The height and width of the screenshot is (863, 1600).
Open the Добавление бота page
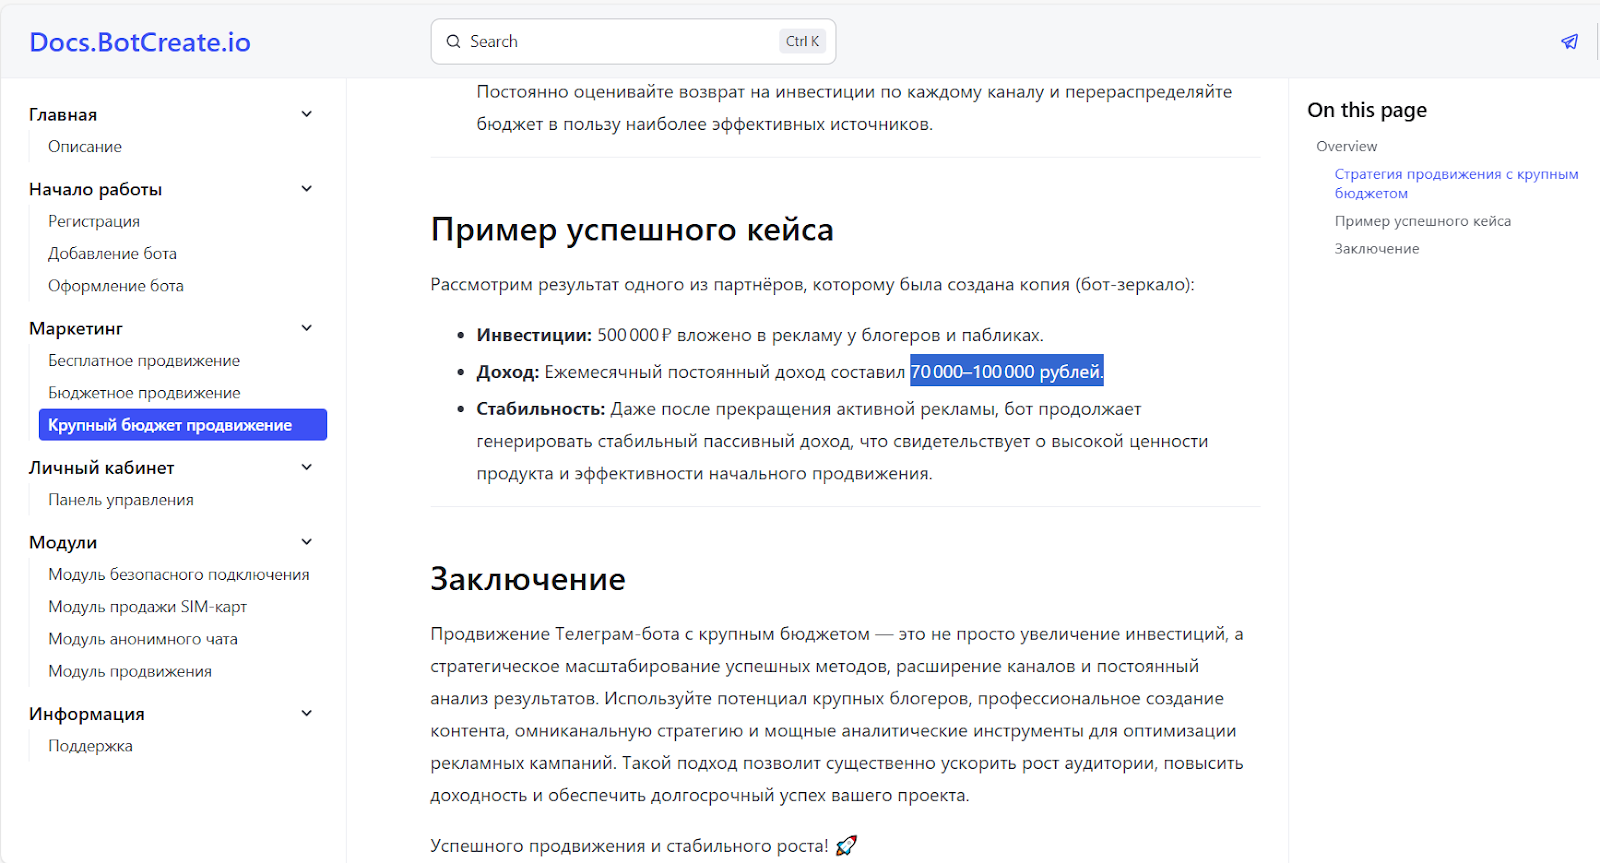113,253
